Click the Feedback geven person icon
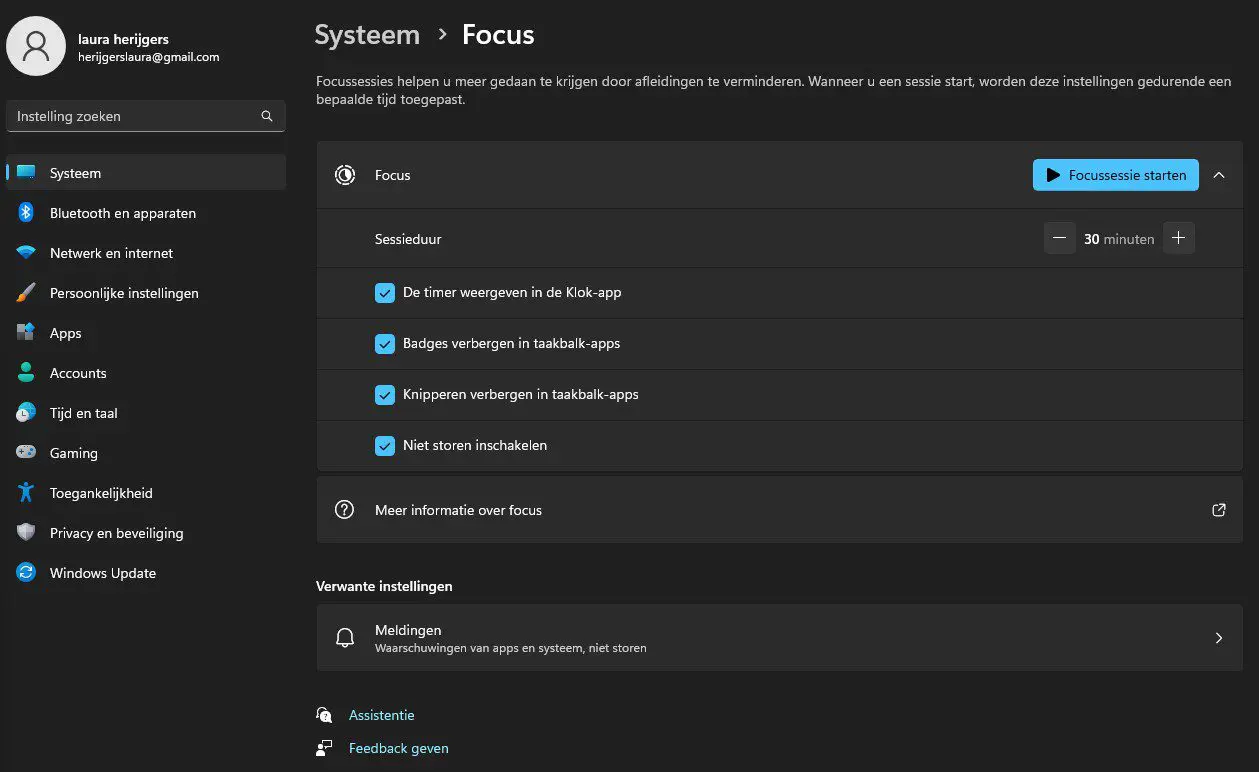The image size is (1259, 772). 324,748
